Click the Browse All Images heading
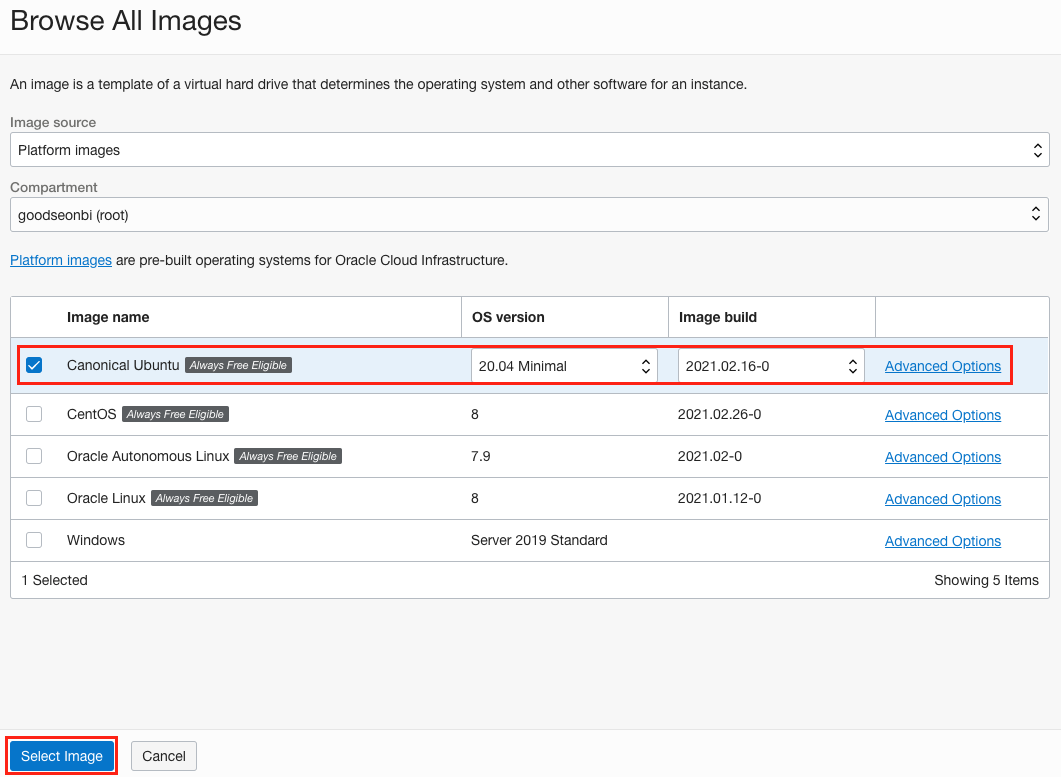This screenshot has height=777, width=1061. click(x=126, y=21)
